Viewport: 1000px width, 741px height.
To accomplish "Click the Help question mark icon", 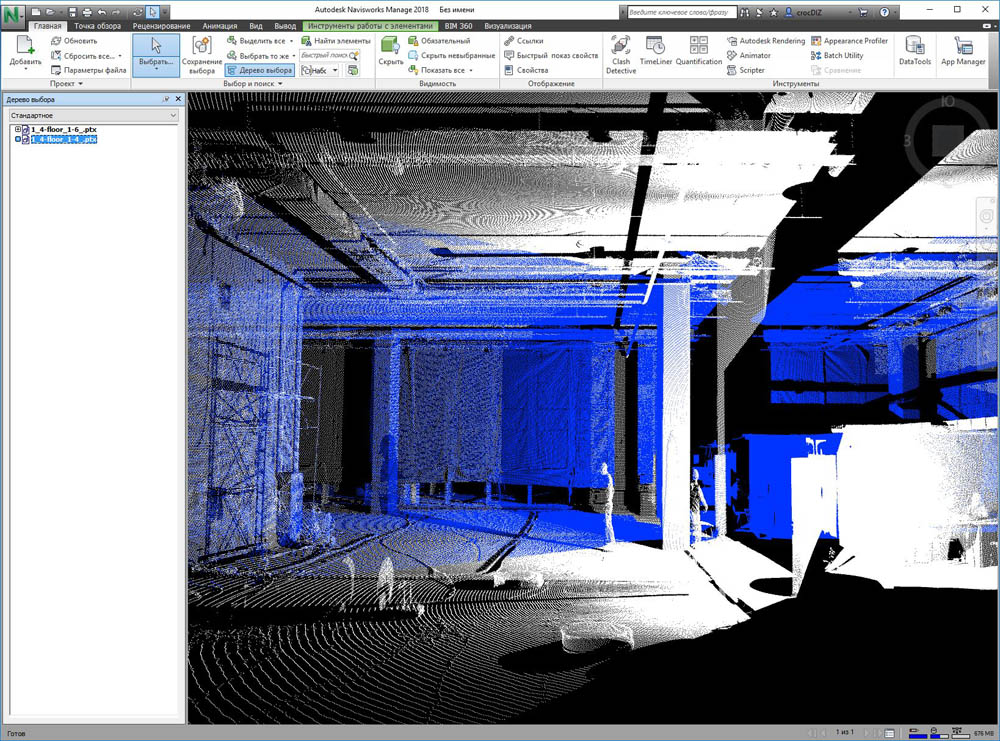I will (885, 12).
